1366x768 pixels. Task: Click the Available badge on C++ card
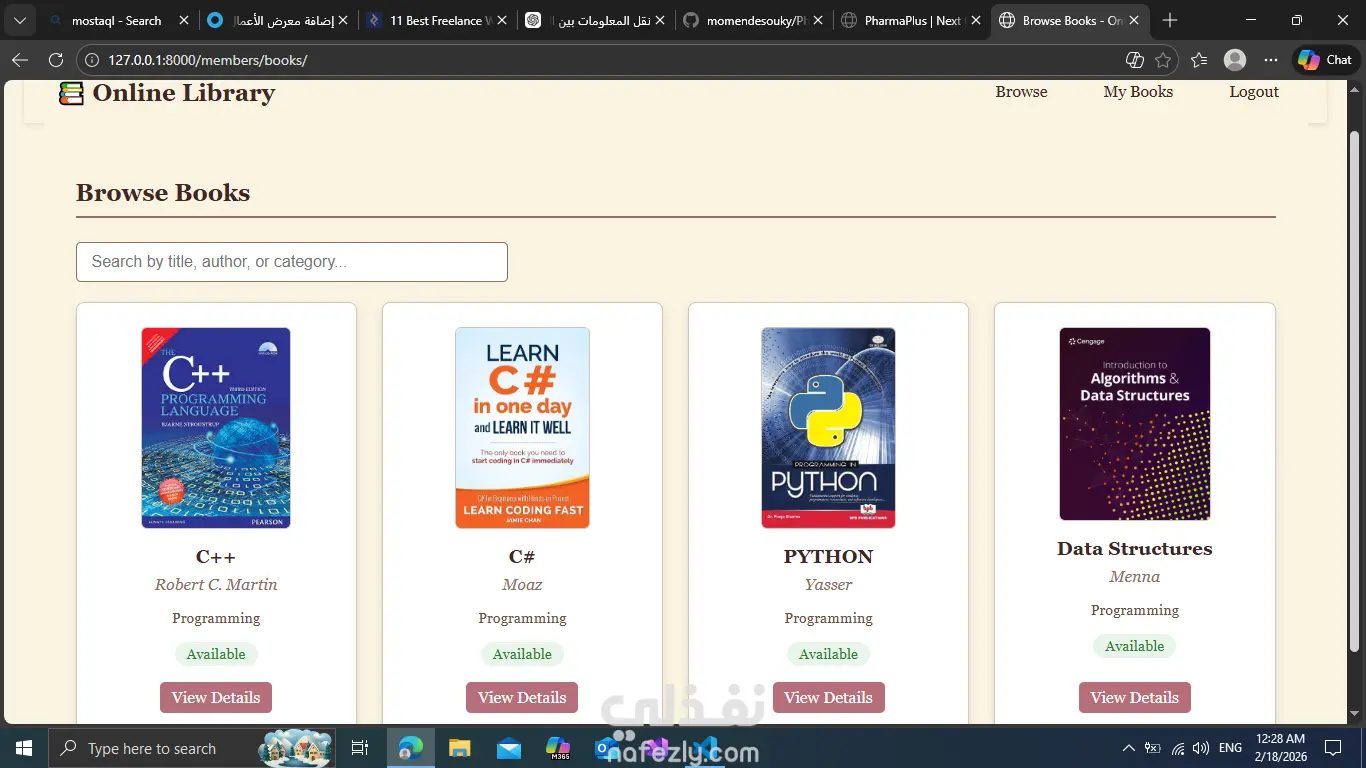(x=216, y=654)
